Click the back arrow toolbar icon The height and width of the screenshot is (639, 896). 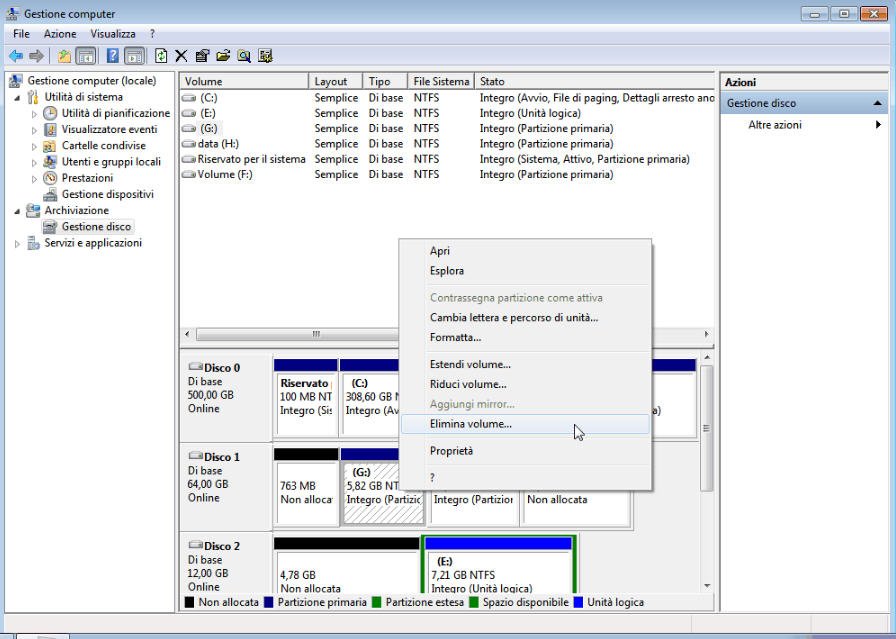coord(16,56)
